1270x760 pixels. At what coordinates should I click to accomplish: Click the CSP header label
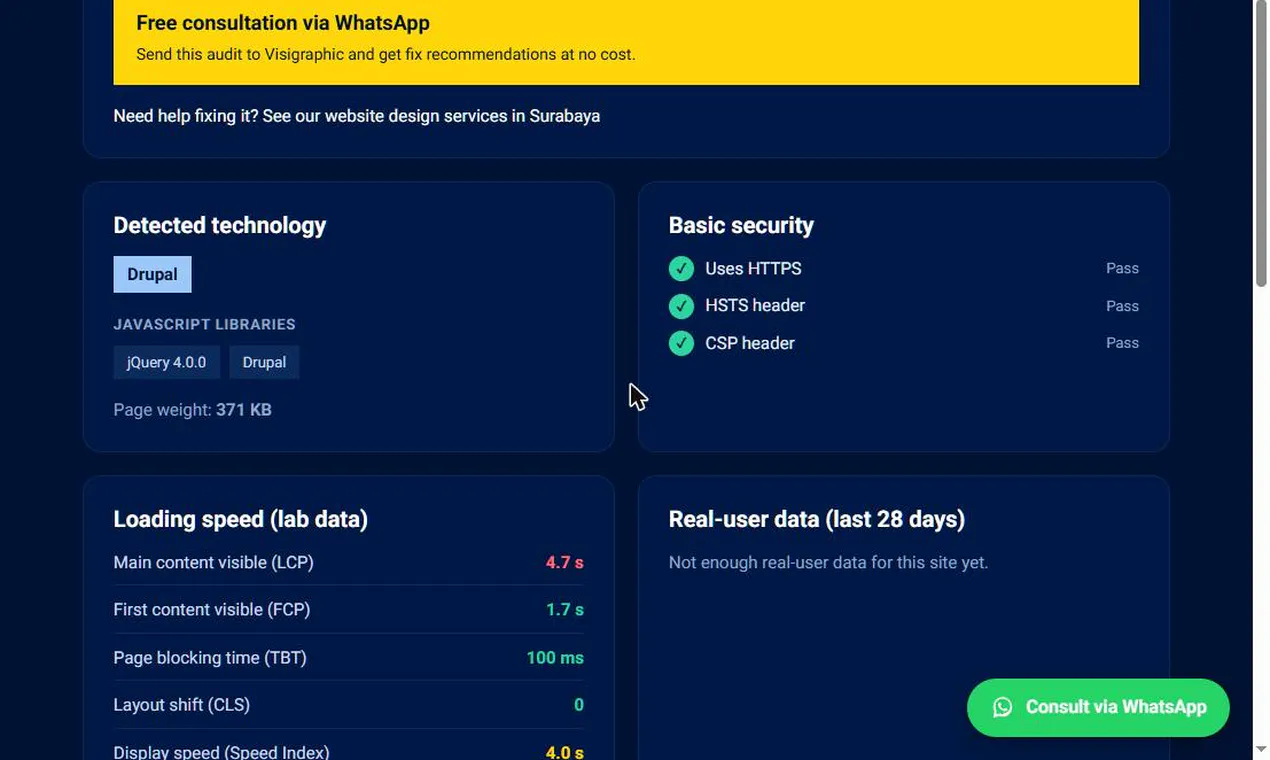click(x=750, y=343)
